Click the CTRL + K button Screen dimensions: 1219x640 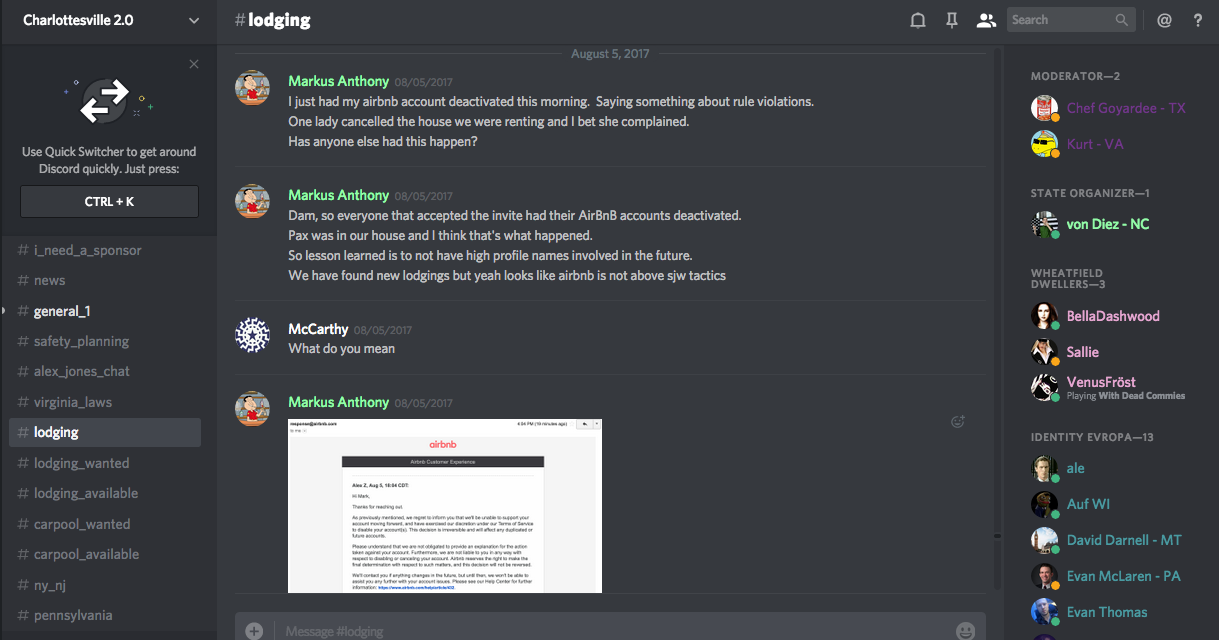(109, 201)
